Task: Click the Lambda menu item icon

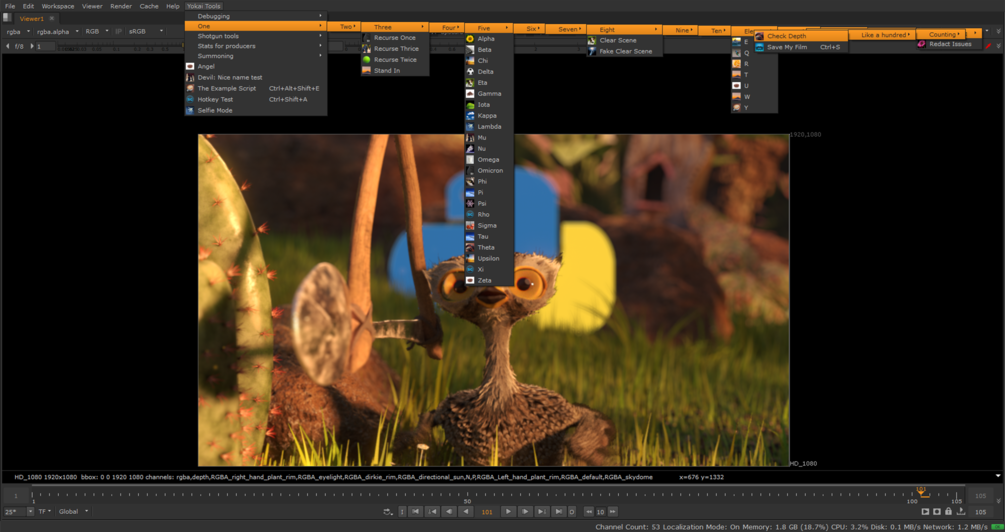Action: pyautogui.click(x=470, y=126)
